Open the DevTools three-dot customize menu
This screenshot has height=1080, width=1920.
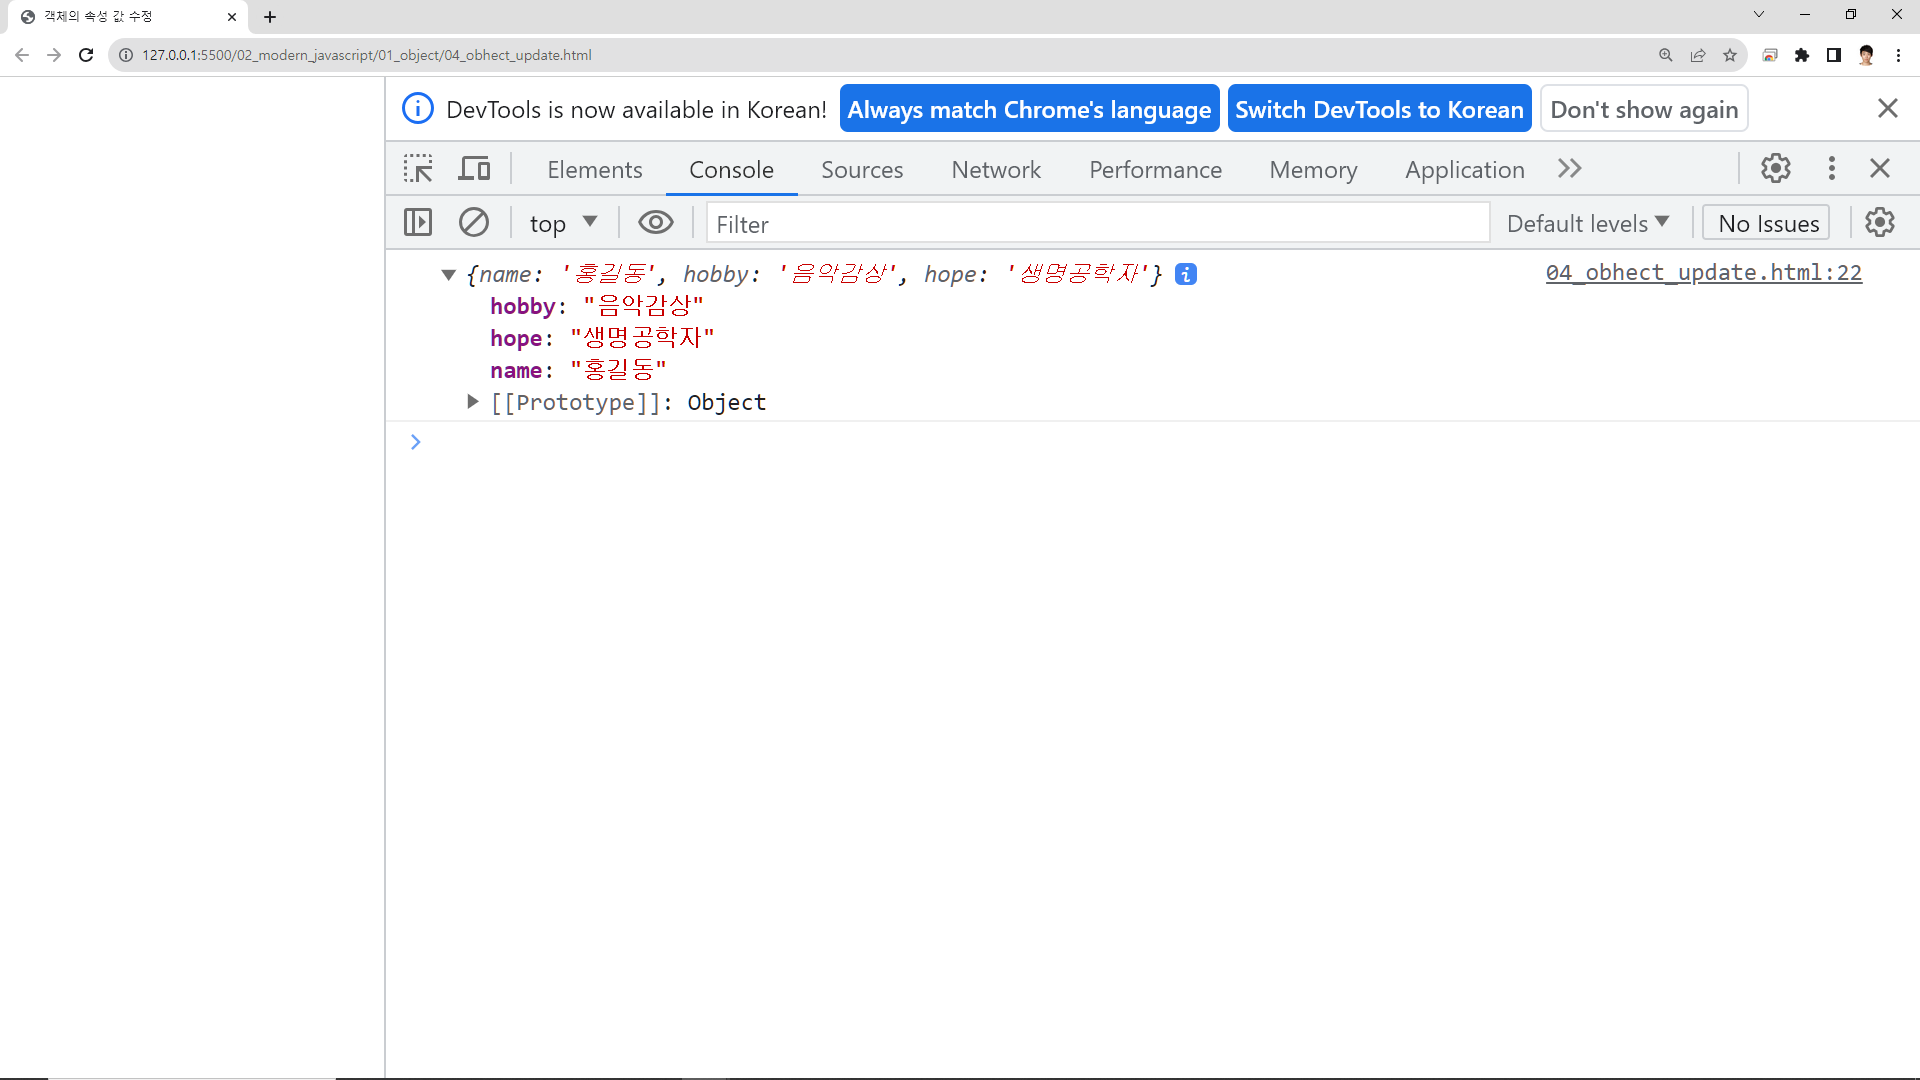(1831, 169)
